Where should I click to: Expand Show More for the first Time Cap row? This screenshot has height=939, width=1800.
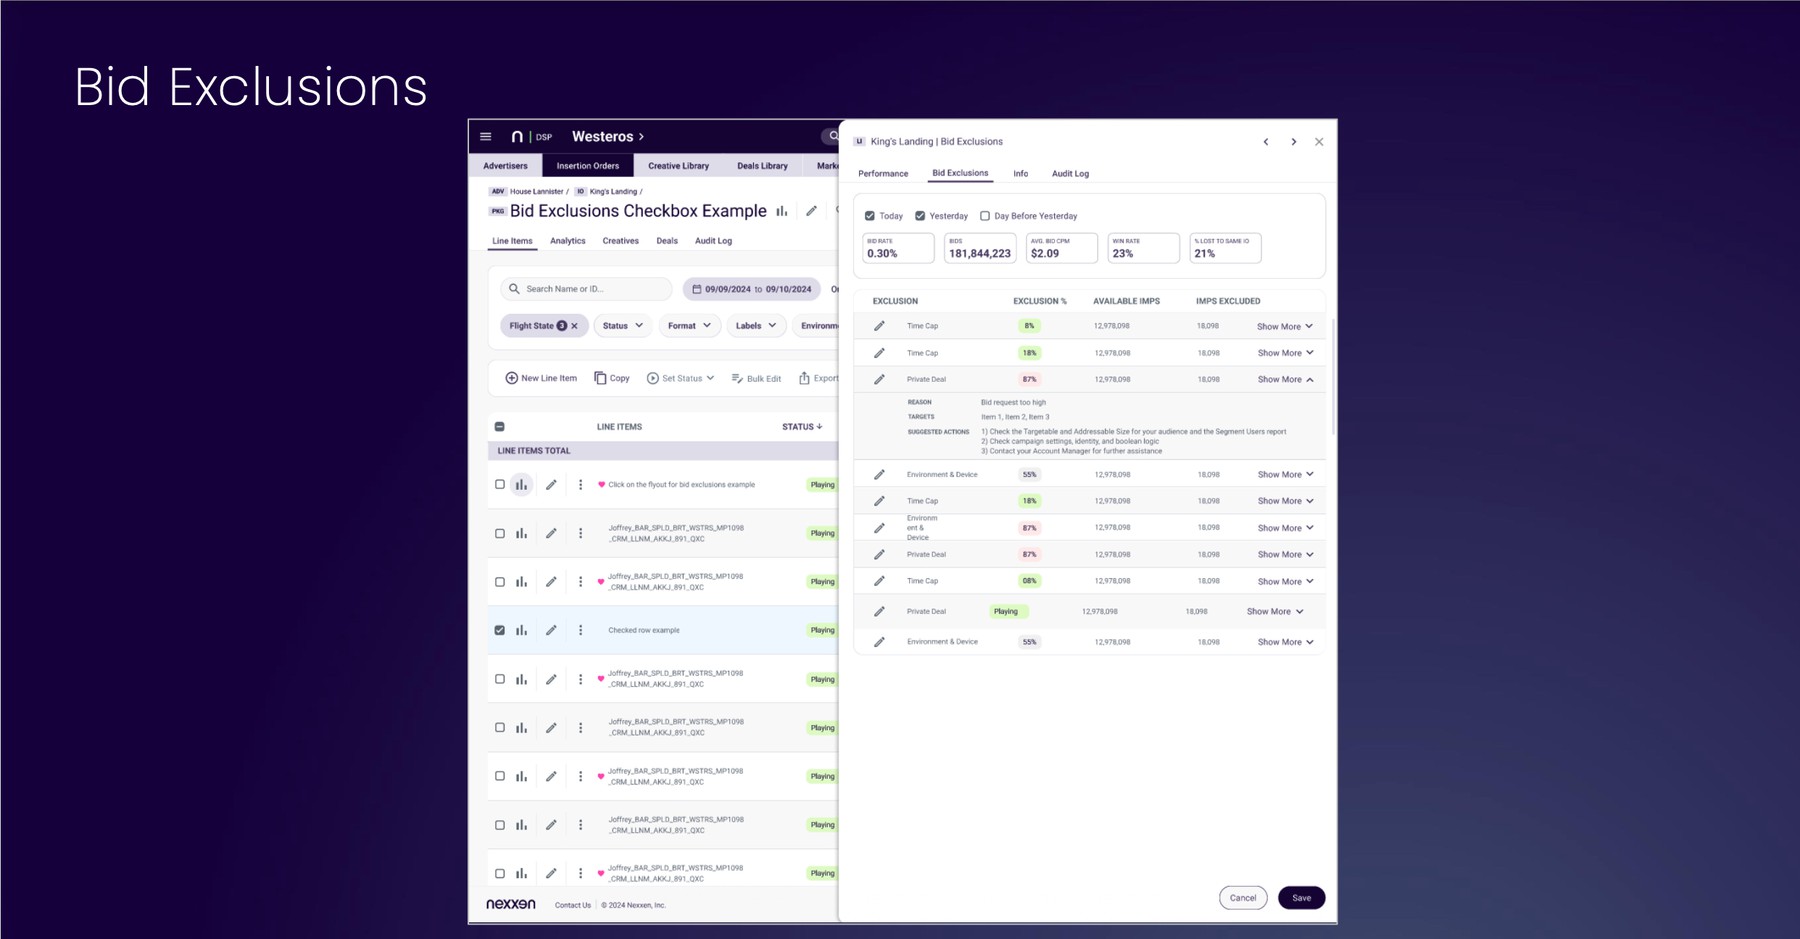[1284, 325]
